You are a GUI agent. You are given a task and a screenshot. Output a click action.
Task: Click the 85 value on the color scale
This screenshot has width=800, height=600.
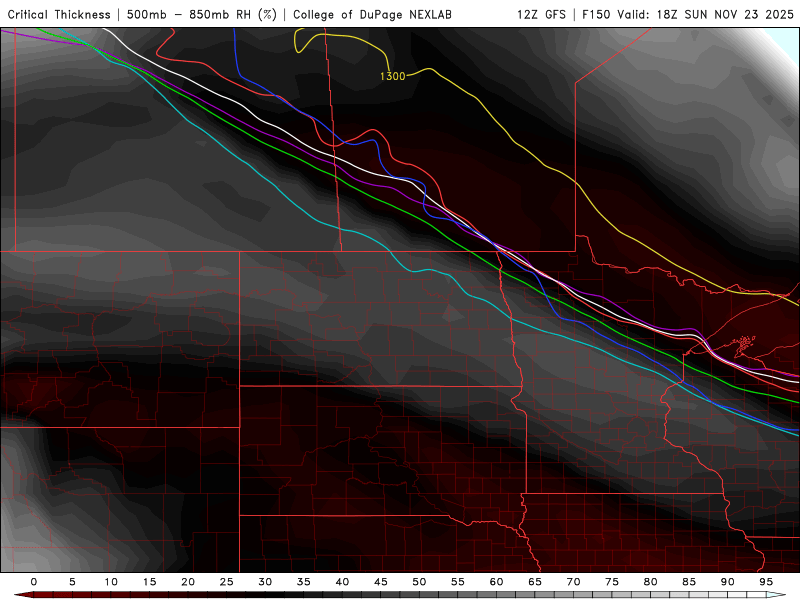pyautogui.click(x=689, y=582)
